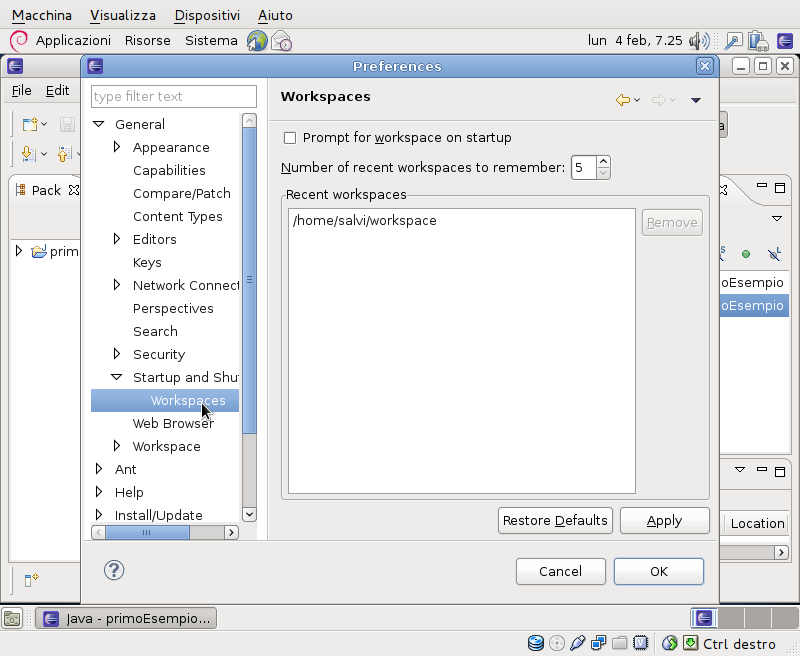
Task: Open the Sistema panel menu
Action: (211, 41)
